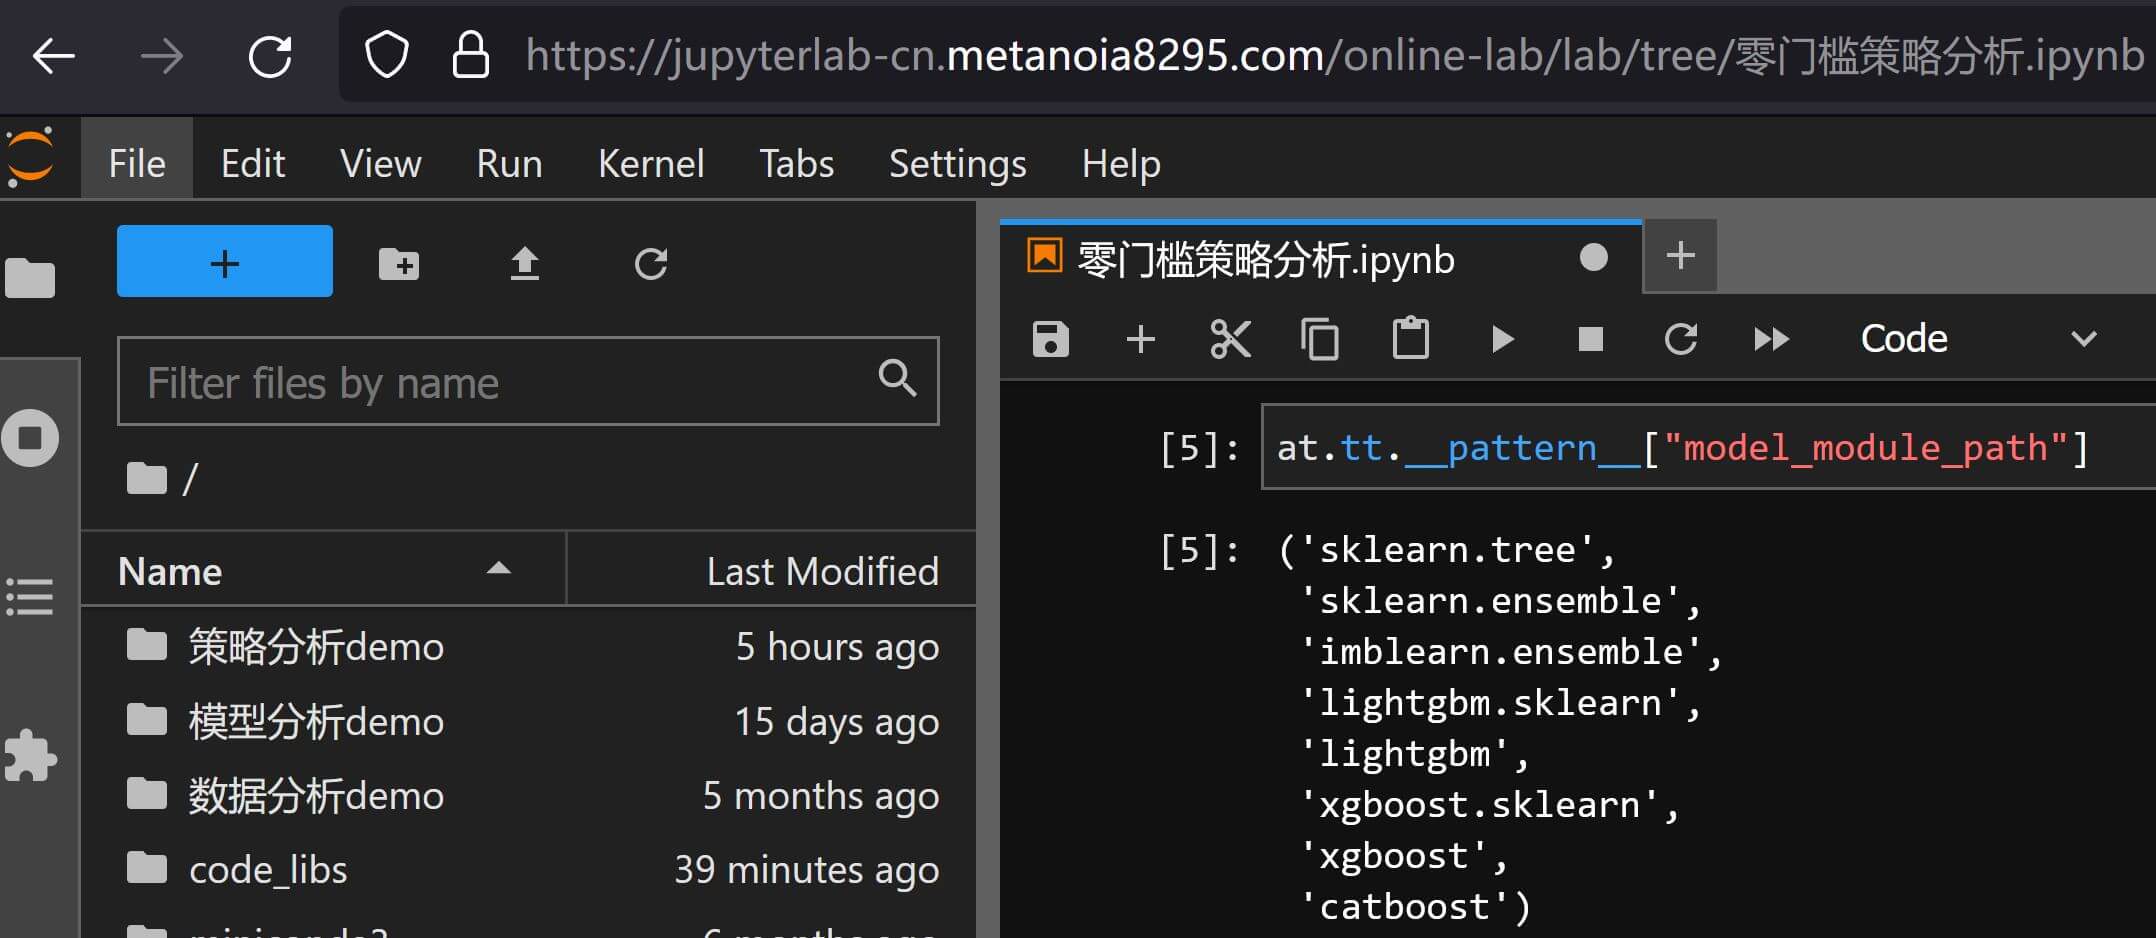The image size is (2156, 938).
Task: Paste cell from clipboard
Action: [1410, 339]
